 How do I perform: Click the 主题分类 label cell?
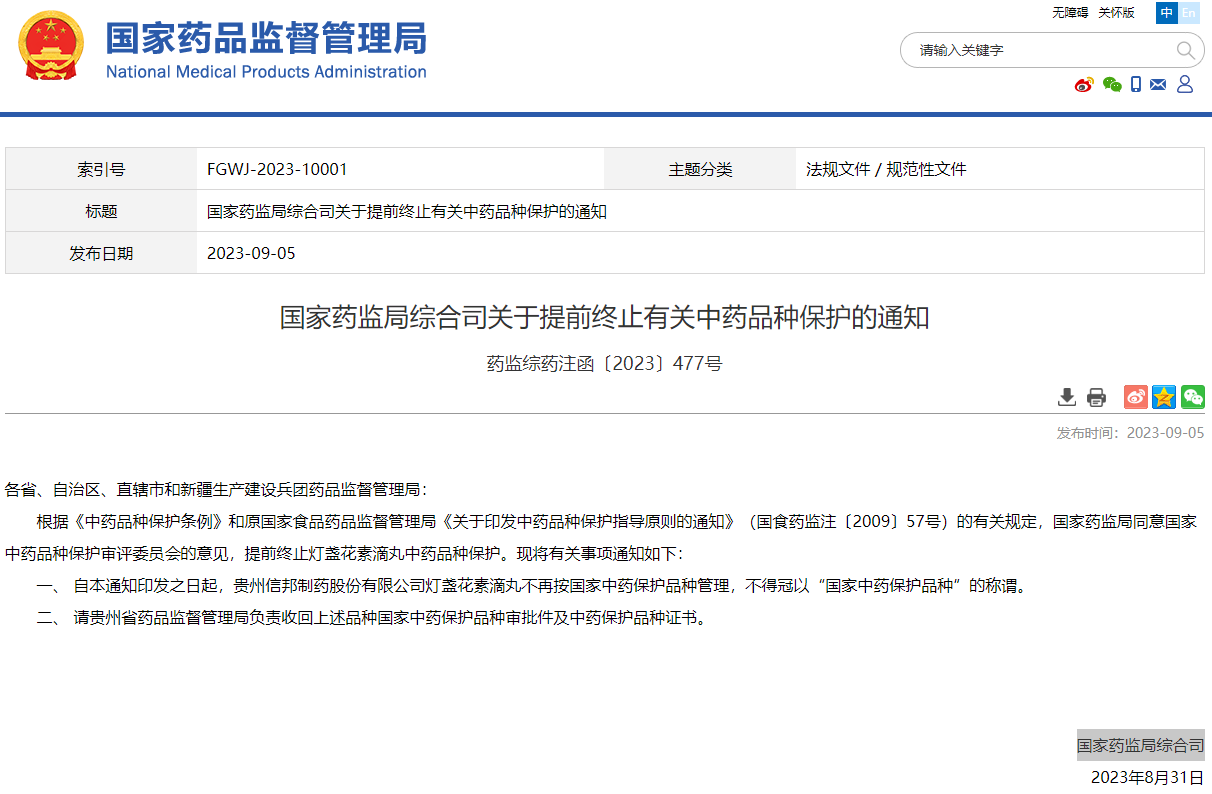(700, 169)
